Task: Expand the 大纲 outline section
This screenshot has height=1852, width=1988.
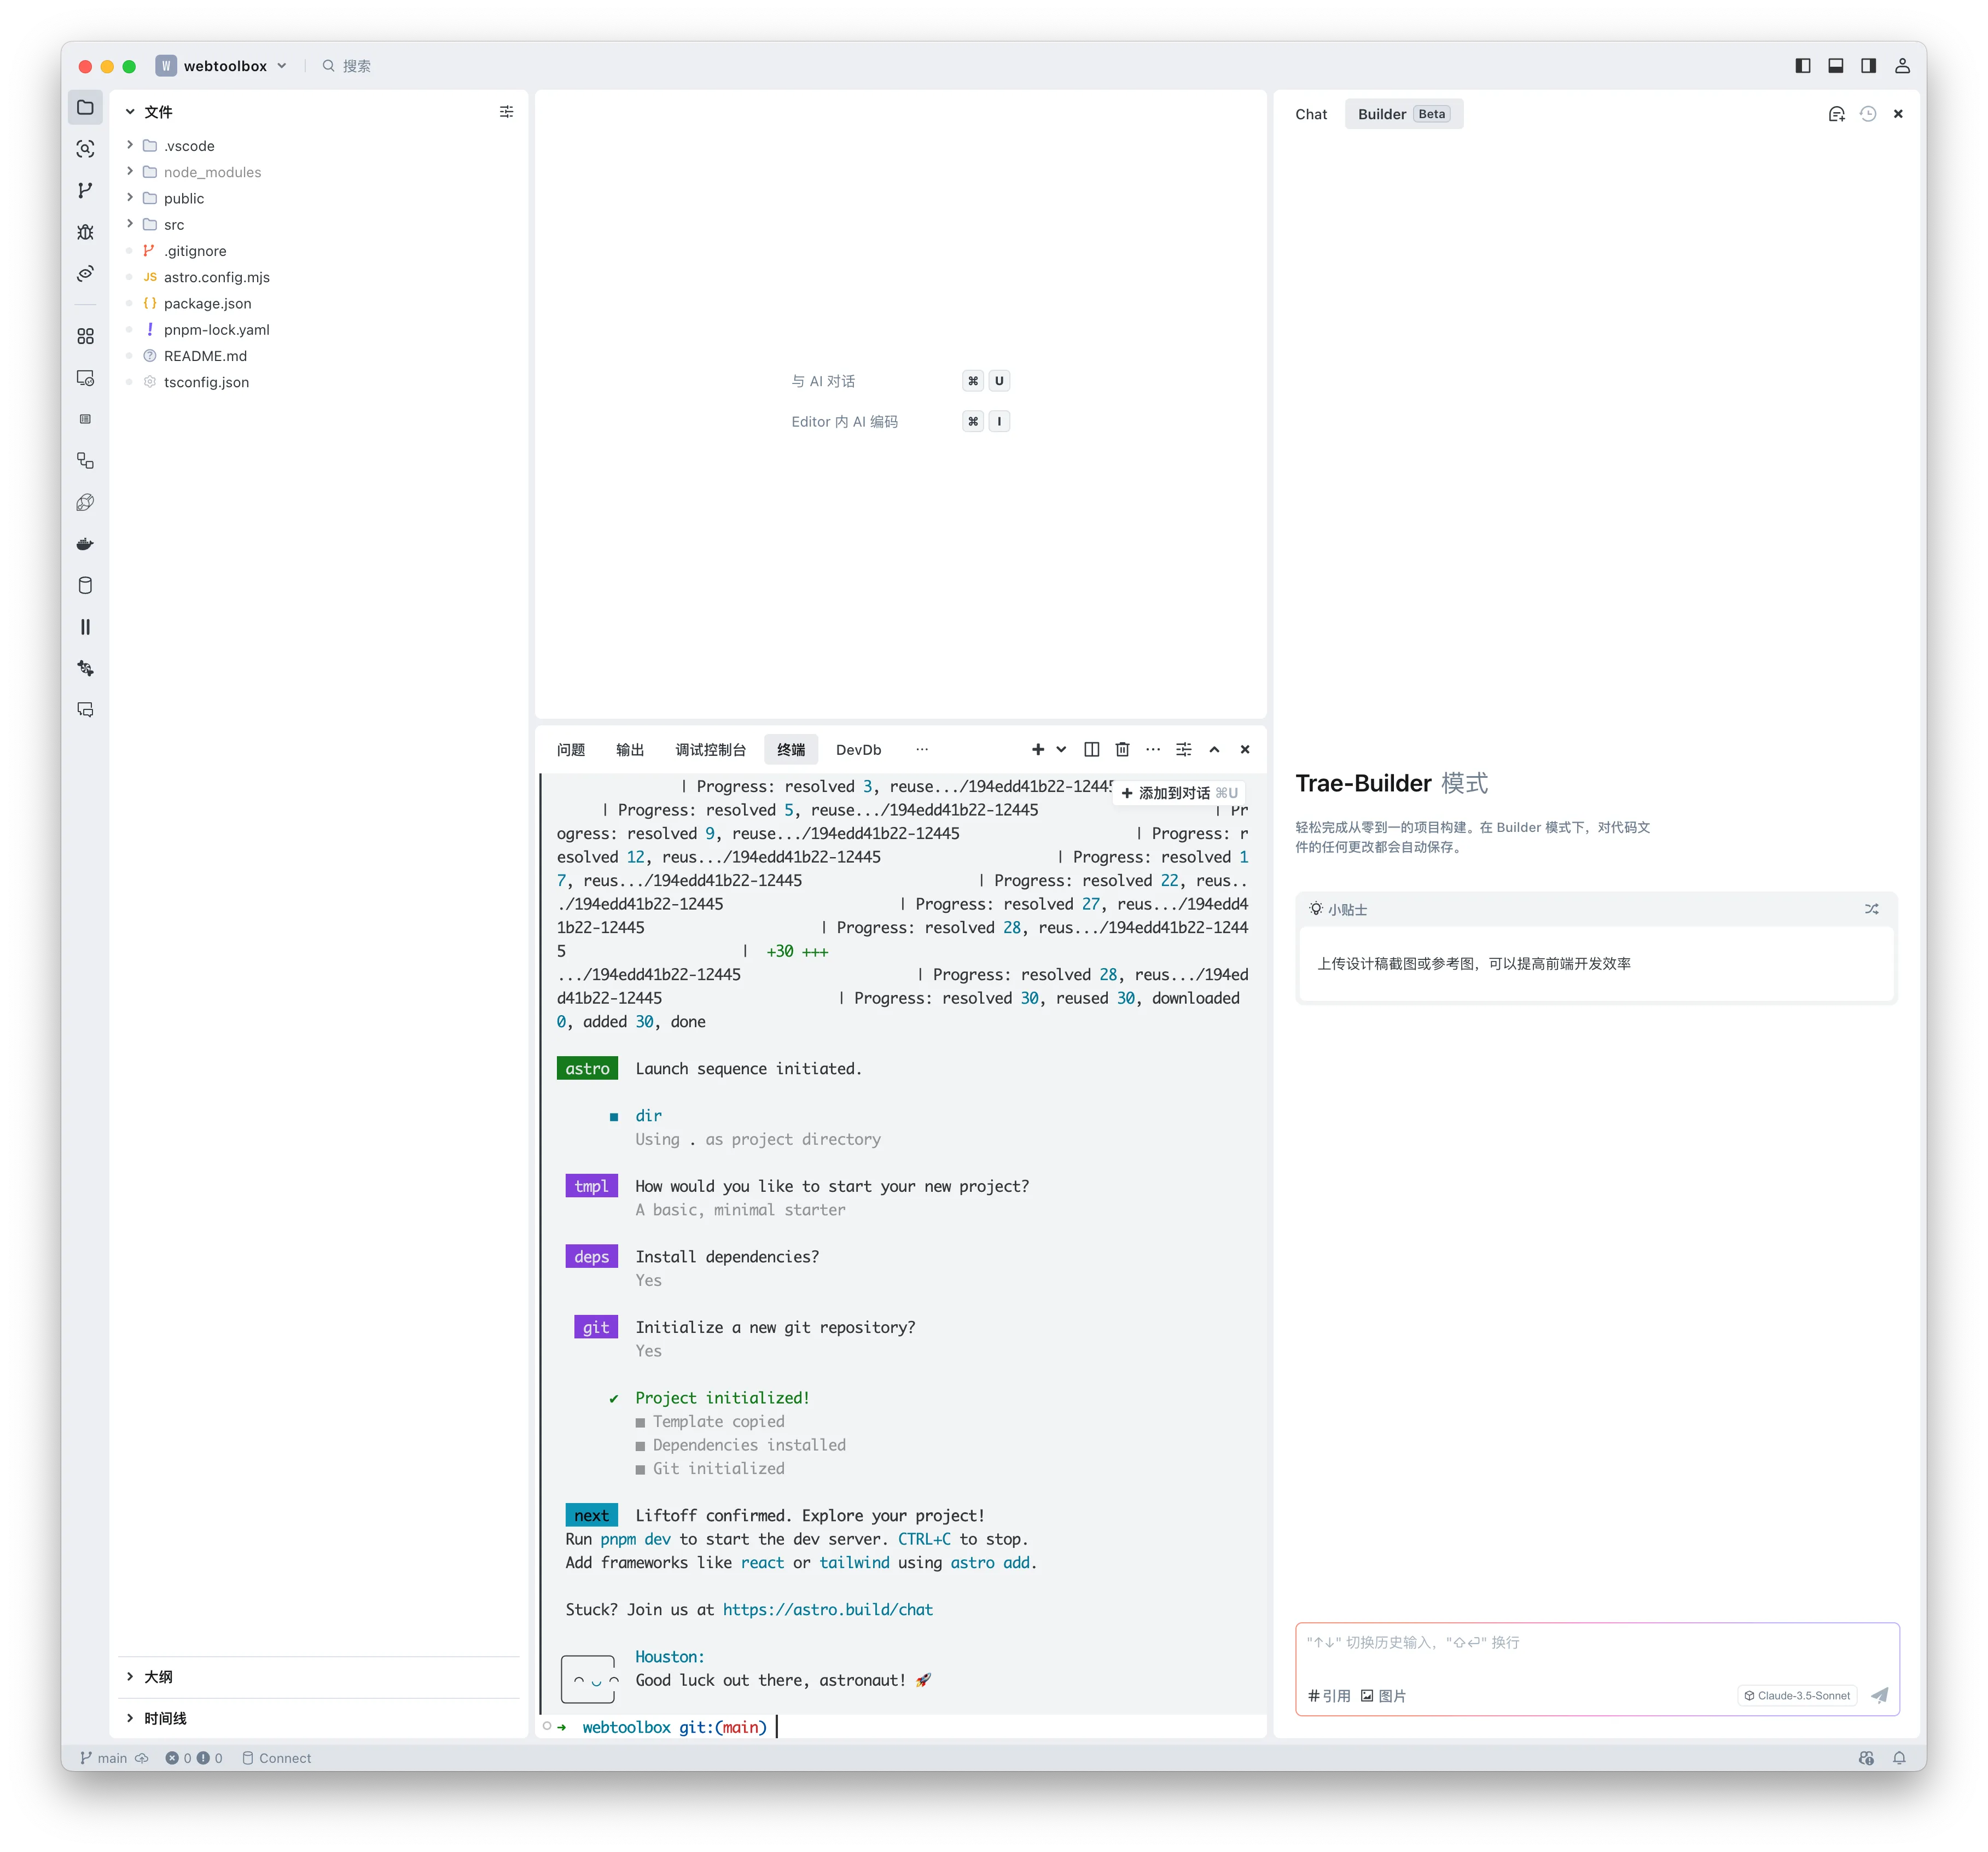Action: pos(158,1677)
